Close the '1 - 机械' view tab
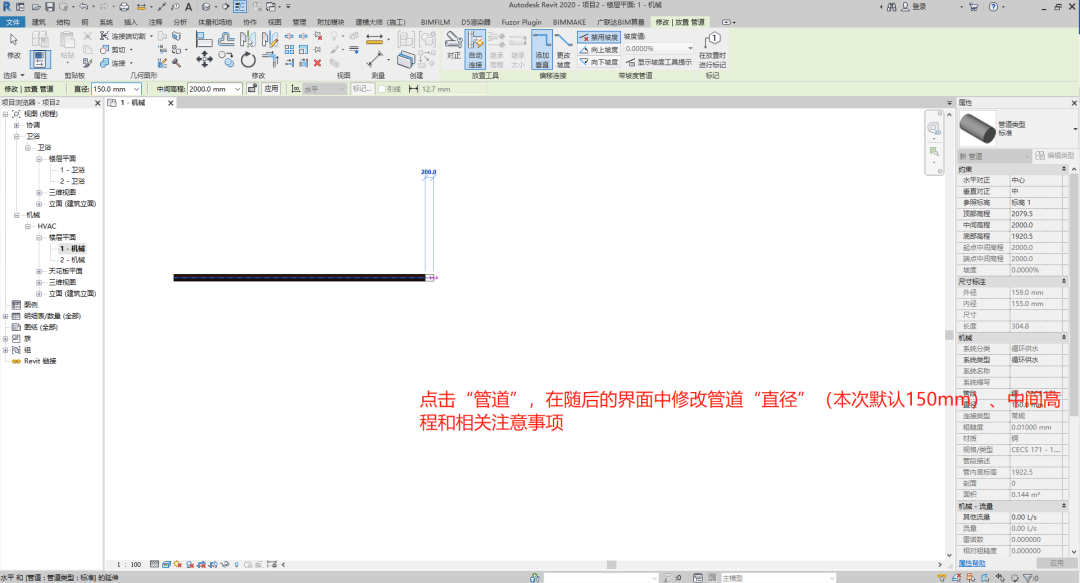Viewport: 1080px width, 583px height. click(171, 103)
